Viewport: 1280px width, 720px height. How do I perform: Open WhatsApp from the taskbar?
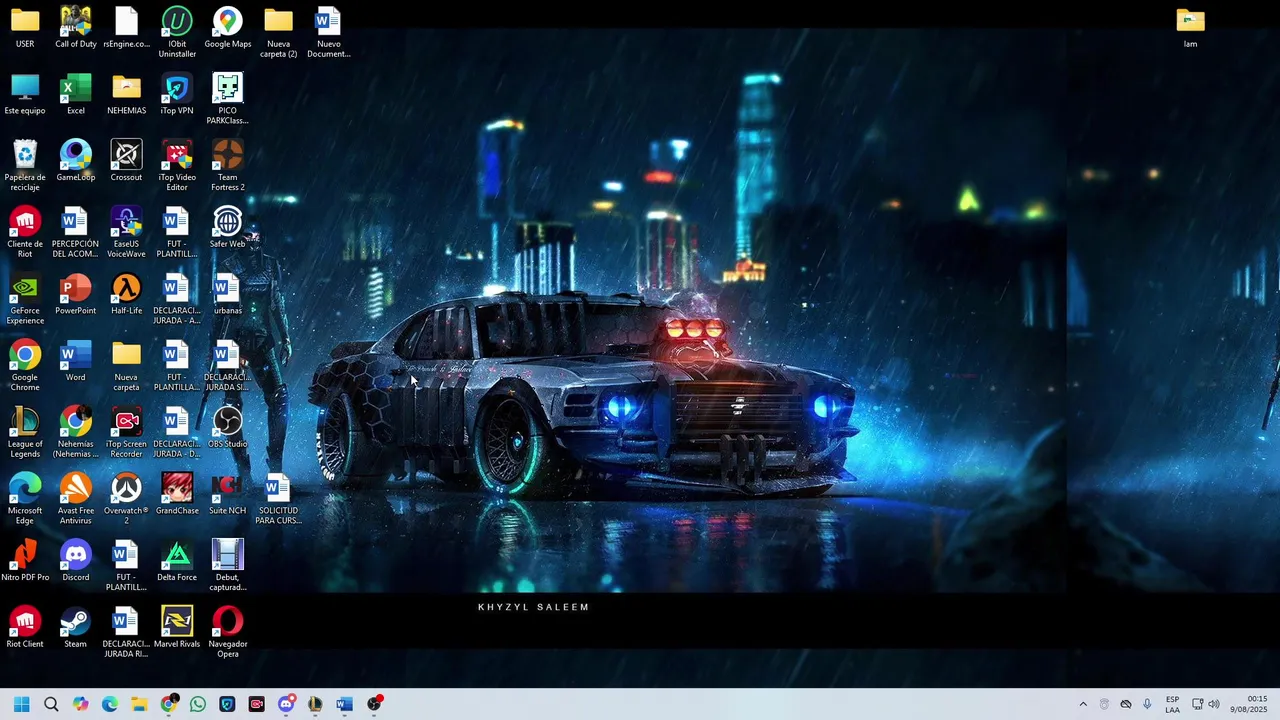coord(198,704)
